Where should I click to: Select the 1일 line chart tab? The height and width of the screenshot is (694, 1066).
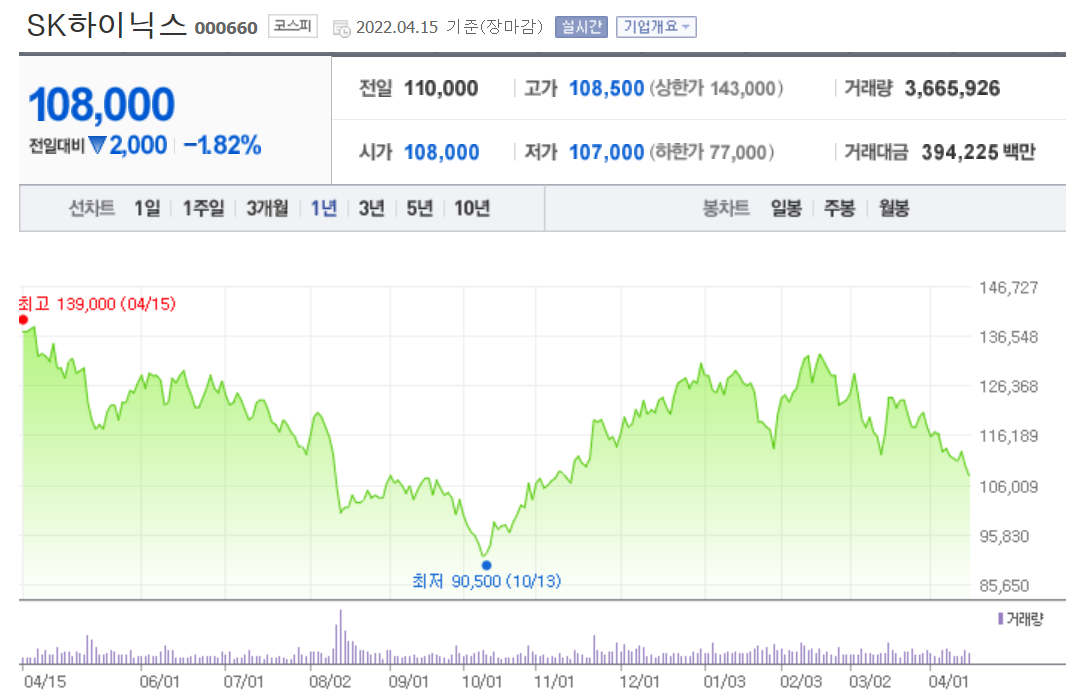147,208
